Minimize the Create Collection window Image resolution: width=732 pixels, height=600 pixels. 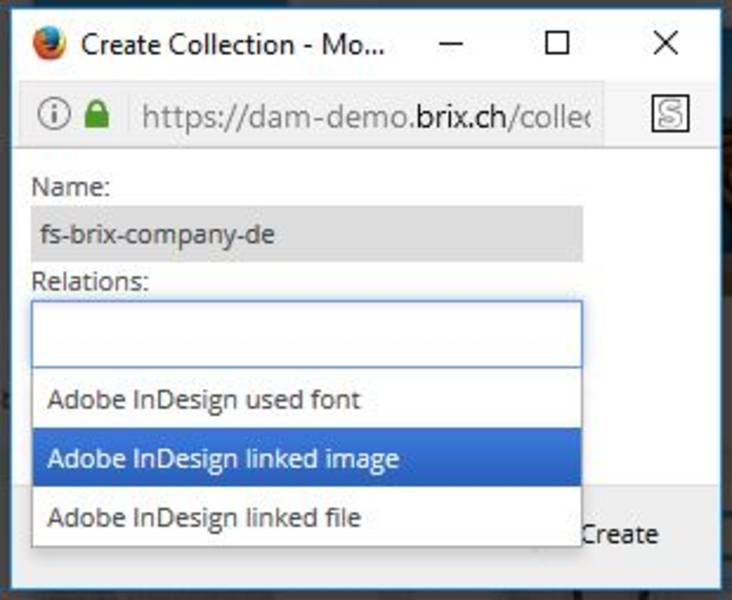pos(450,43)
